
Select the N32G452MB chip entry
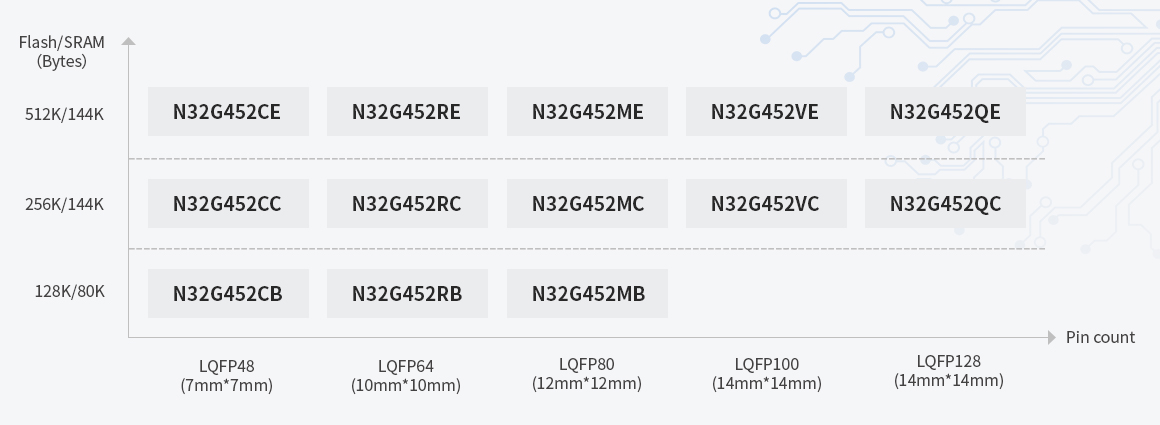click(x=587, y=294)
